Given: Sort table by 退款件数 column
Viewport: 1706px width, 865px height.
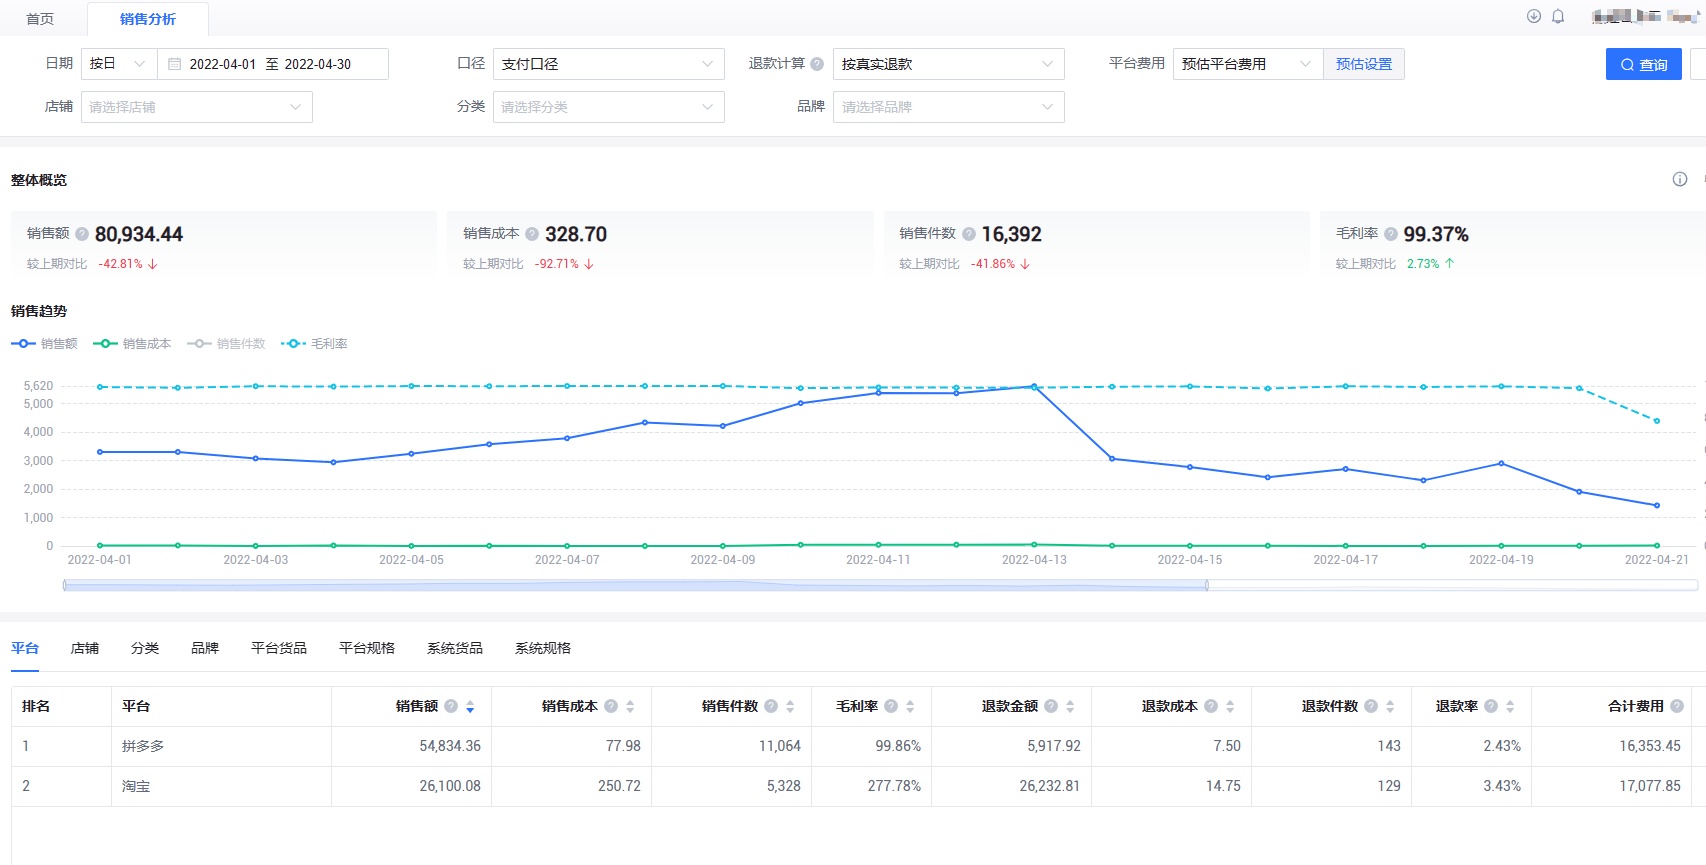Looking at the screenshot, I should 1390,707.
